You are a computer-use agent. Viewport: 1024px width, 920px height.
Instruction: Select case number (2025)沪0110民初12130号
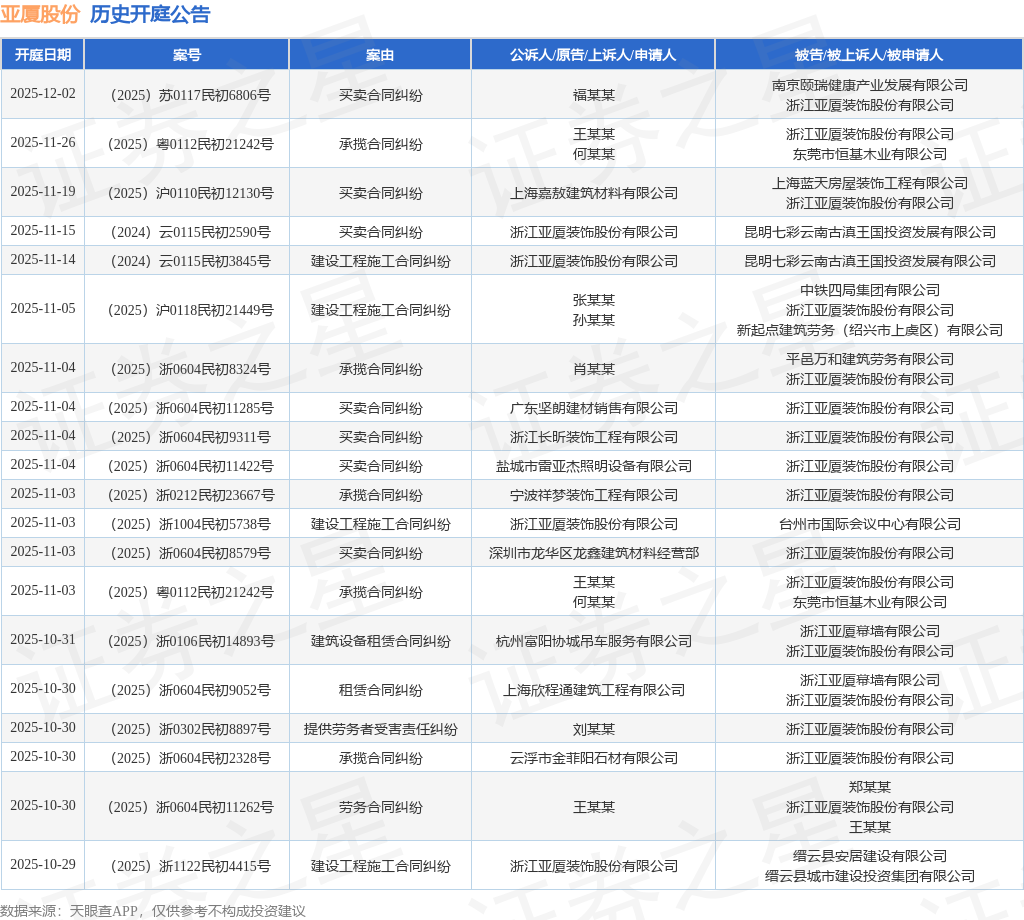187,193
